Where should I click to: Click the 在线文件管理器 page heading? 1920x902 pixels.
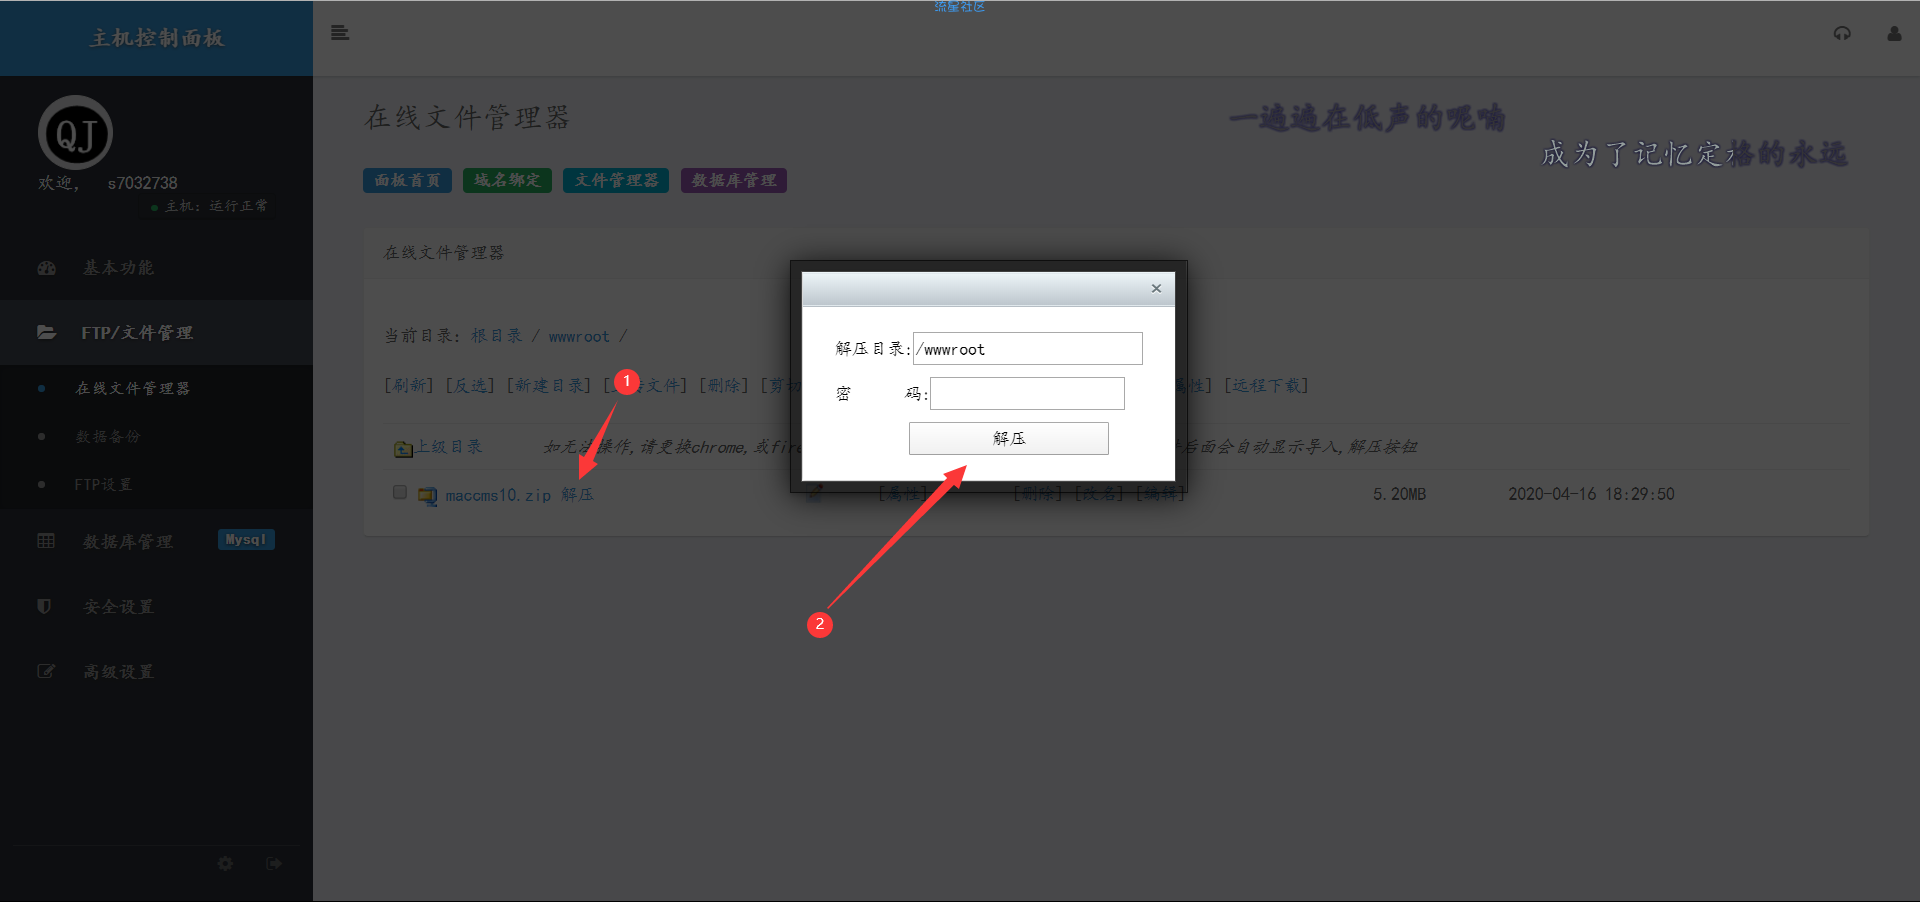[467, 117]
